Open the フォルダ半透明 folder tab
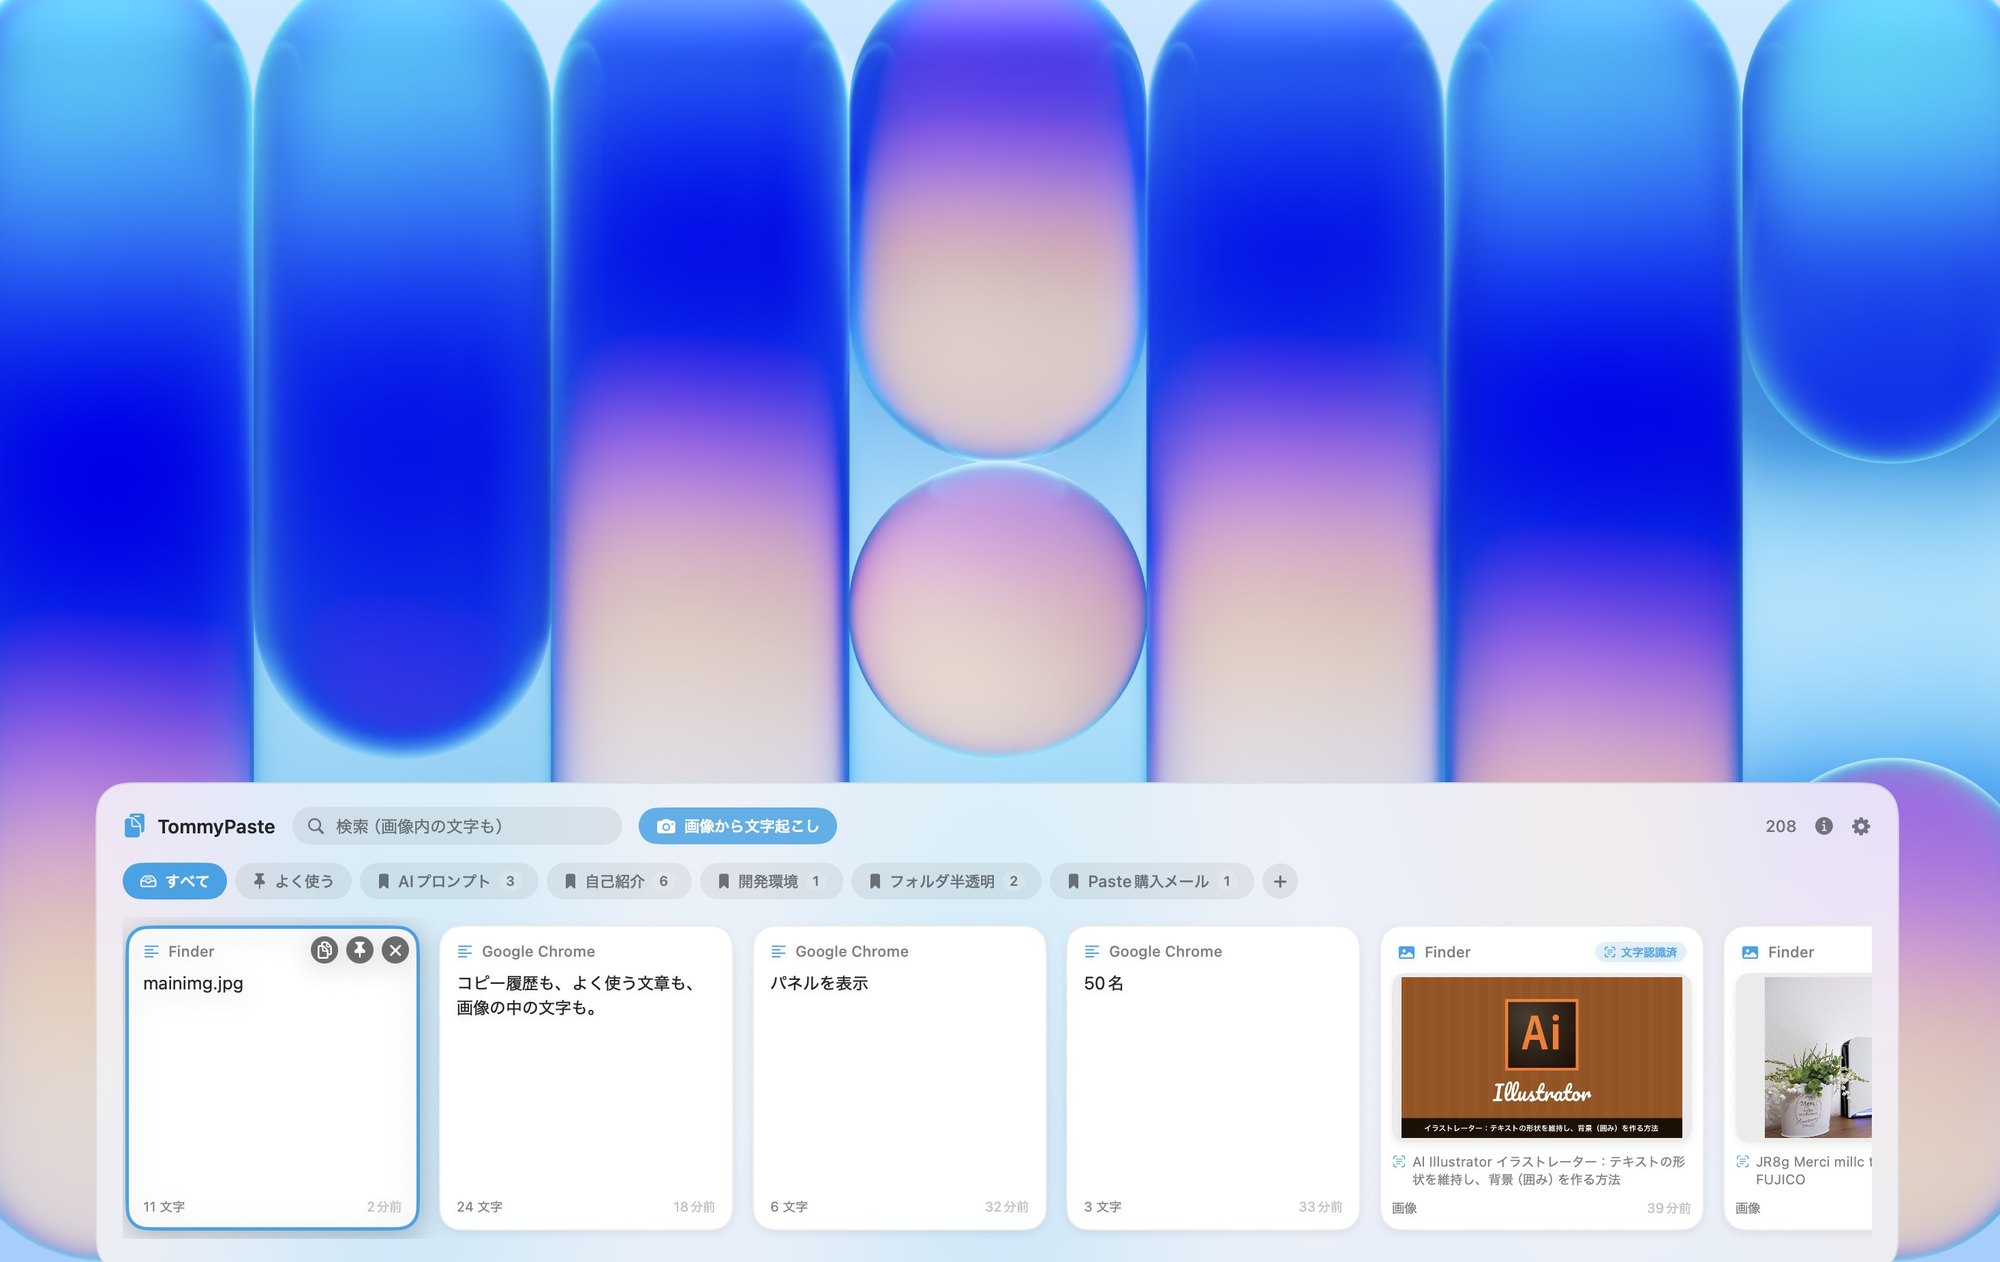Viewport: 2000px width, 1262px height. (946, 881)
